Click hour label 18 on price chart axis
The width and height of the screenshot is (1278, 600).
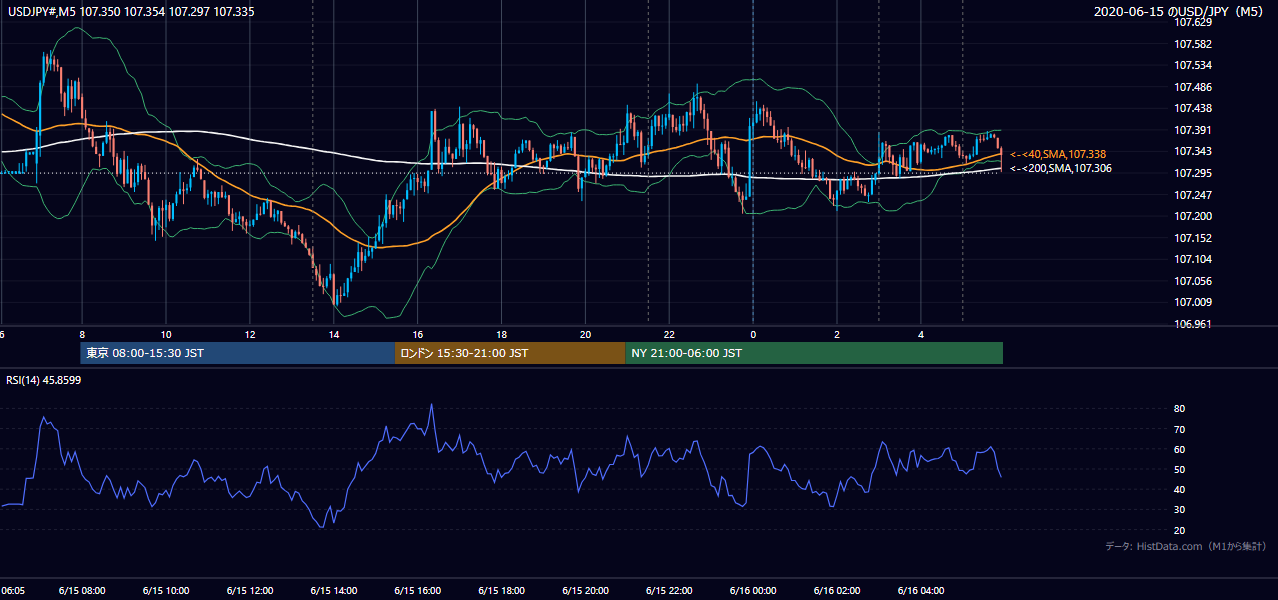point(502,335)
